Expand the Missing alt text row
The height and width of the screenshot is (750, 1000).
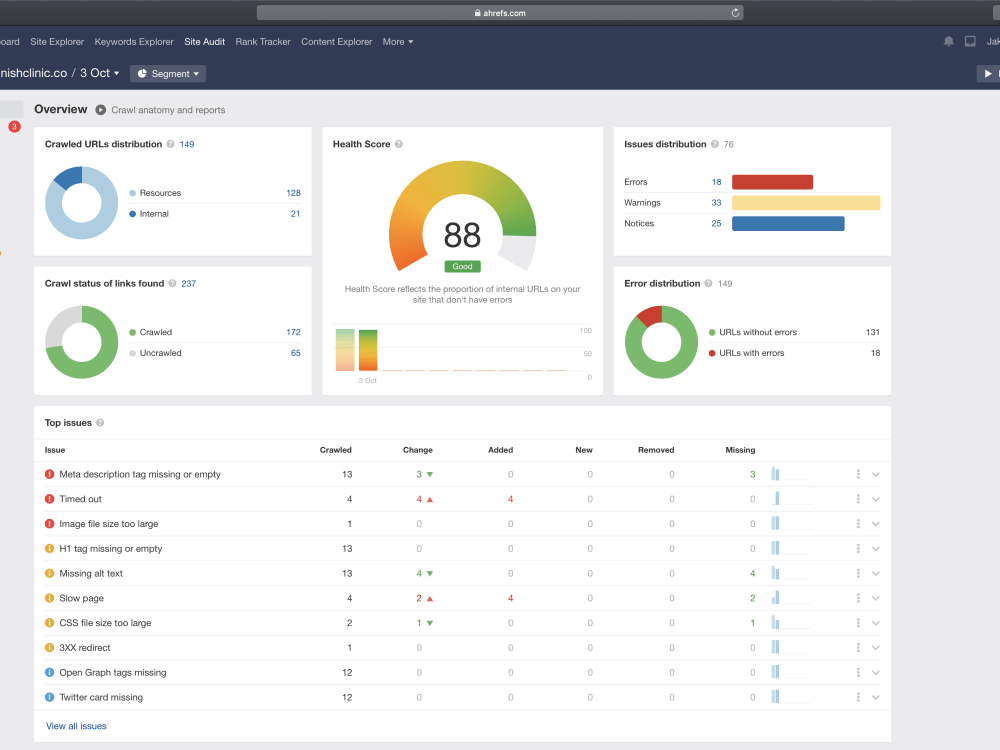(876, 574)
